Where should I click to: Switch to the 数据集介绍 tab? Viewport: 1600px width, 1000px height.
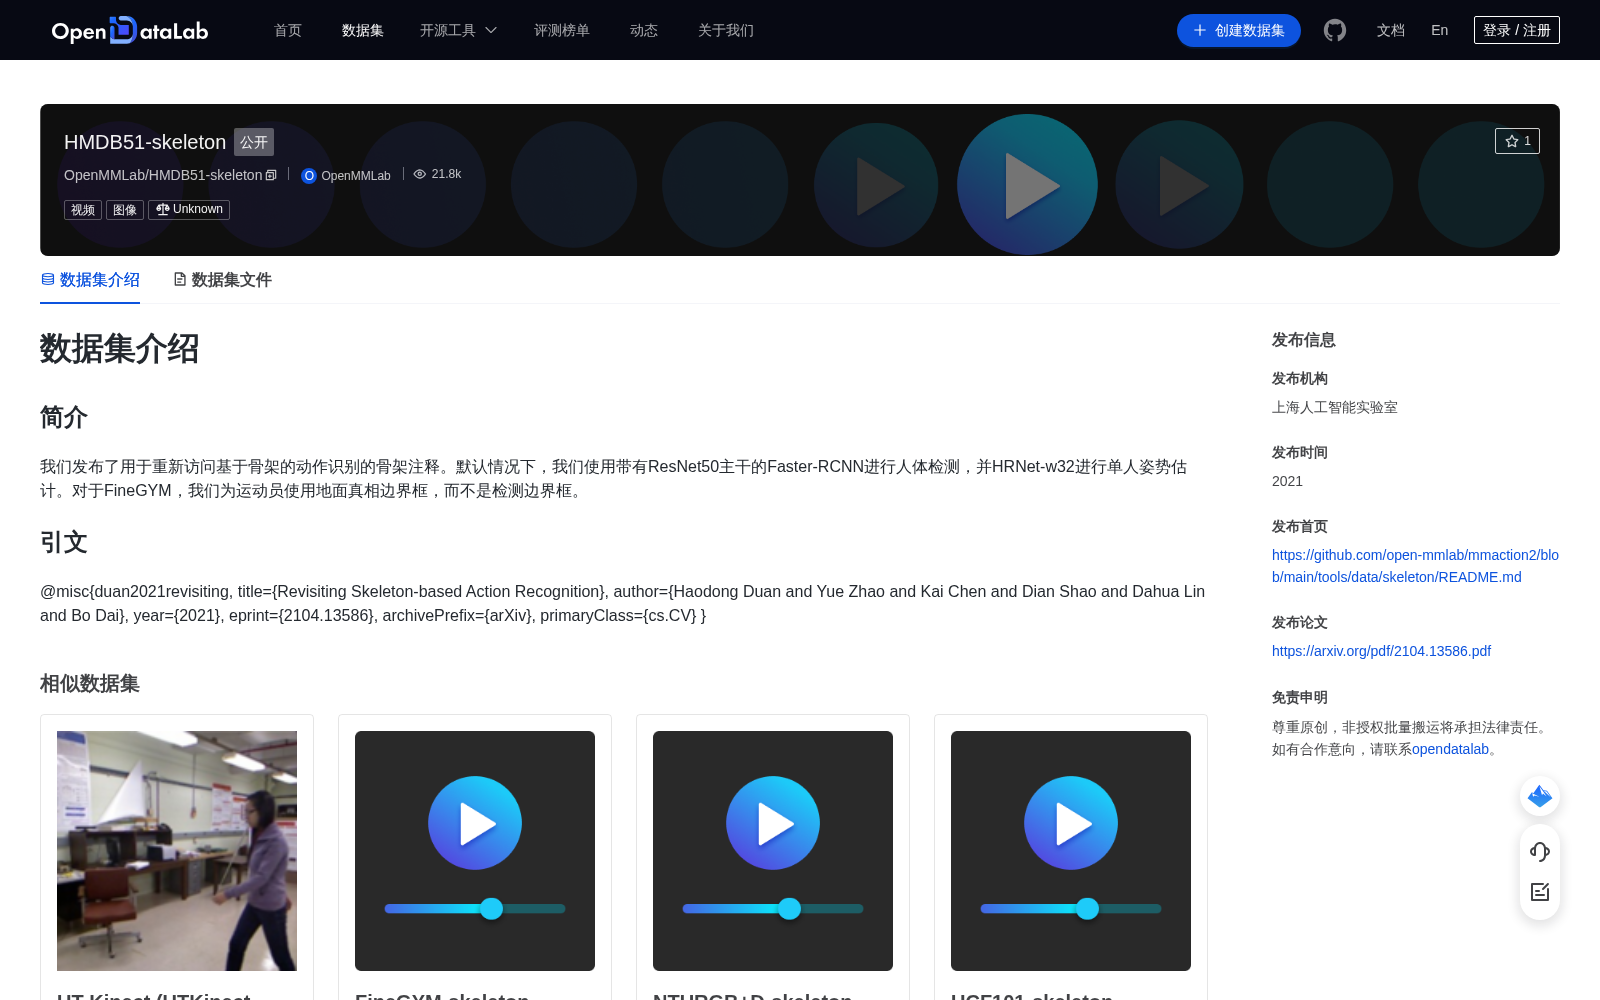point(90,280)
